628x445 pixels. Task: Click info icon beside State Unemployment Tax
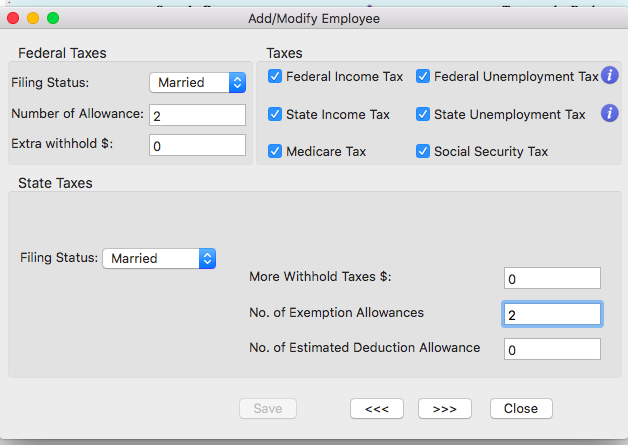point(610,114)
